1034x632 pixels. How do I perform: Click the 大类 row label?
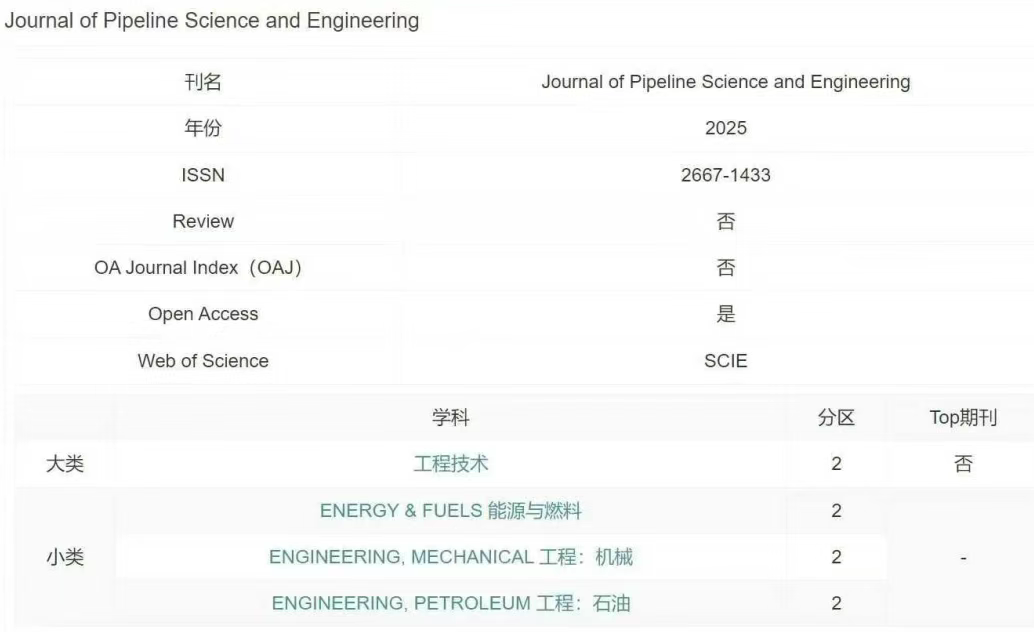pyautogui.click(x=65, y=464)
